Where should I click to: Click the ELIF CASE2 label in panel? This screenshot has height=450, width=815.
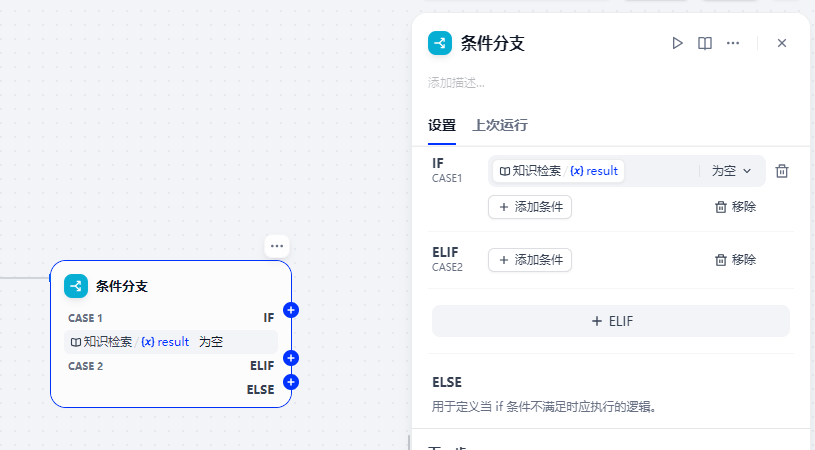447,259
